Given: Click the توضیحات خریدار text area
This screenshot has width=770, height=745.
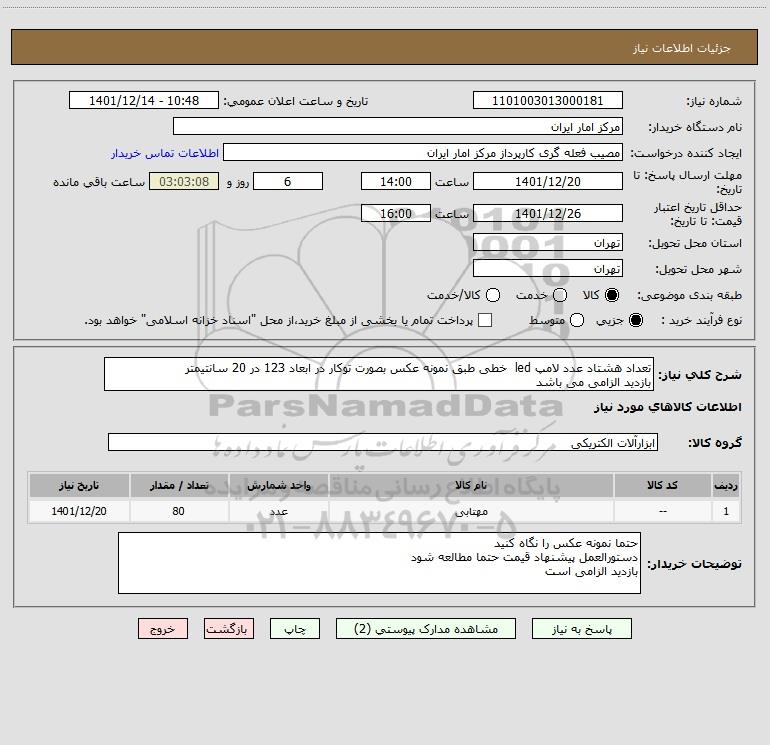Looking at the screenshot, I should [379, 563].
